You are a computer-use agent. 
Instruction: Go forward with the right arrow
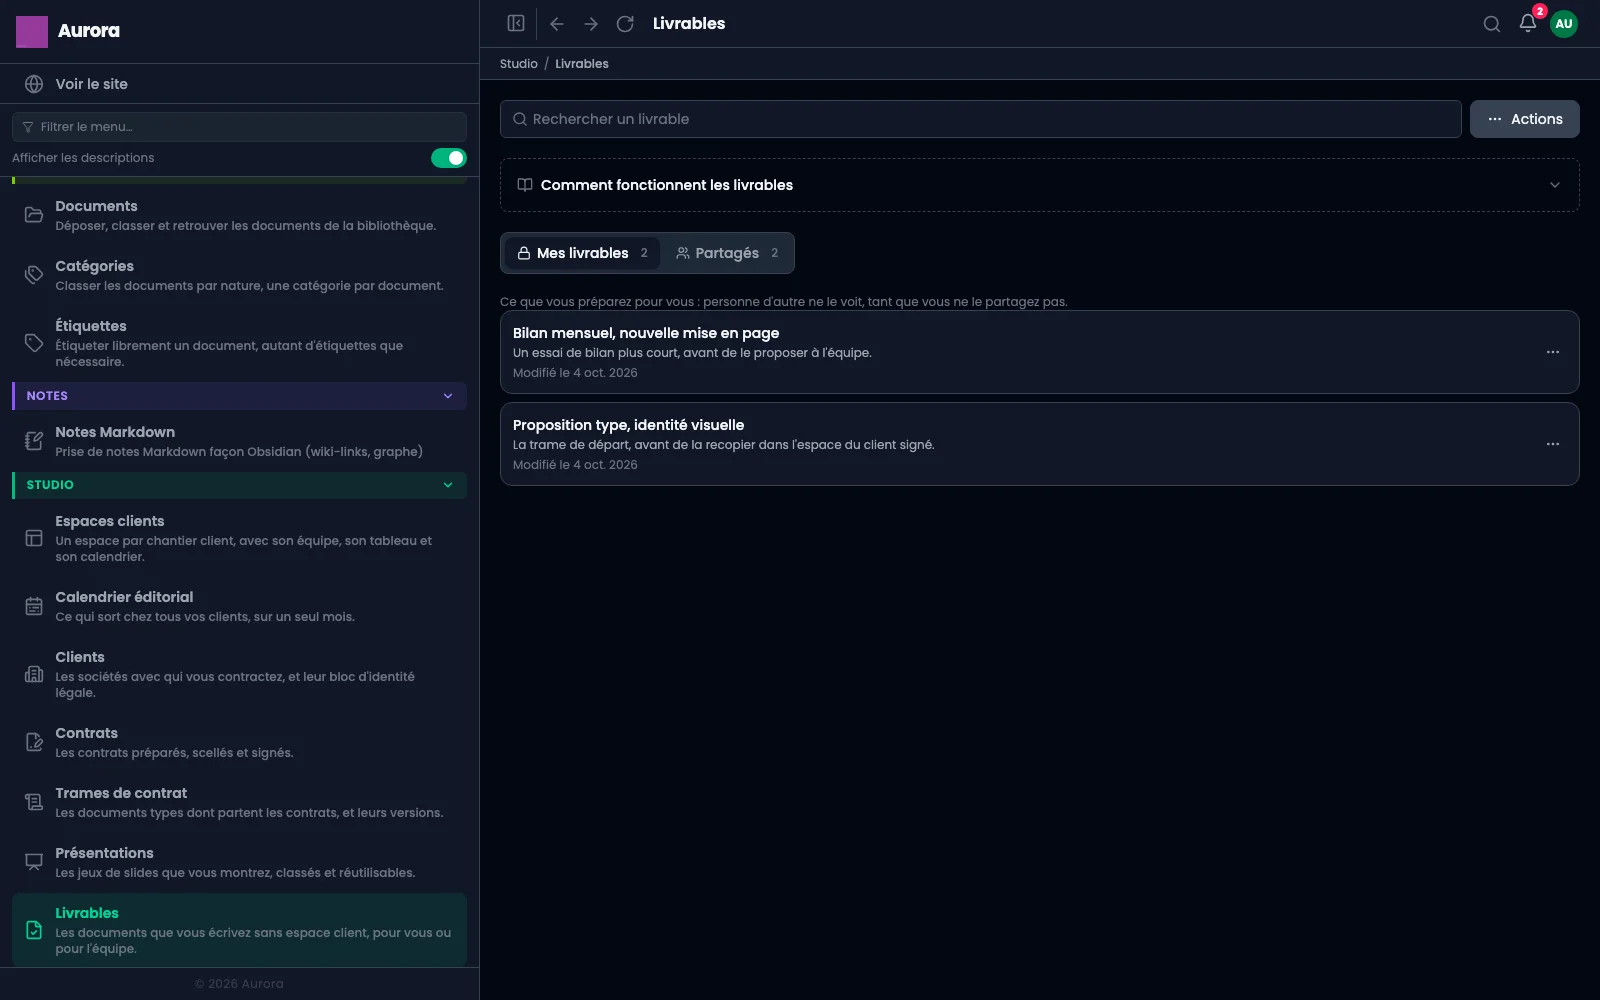(x=591, y=23)
